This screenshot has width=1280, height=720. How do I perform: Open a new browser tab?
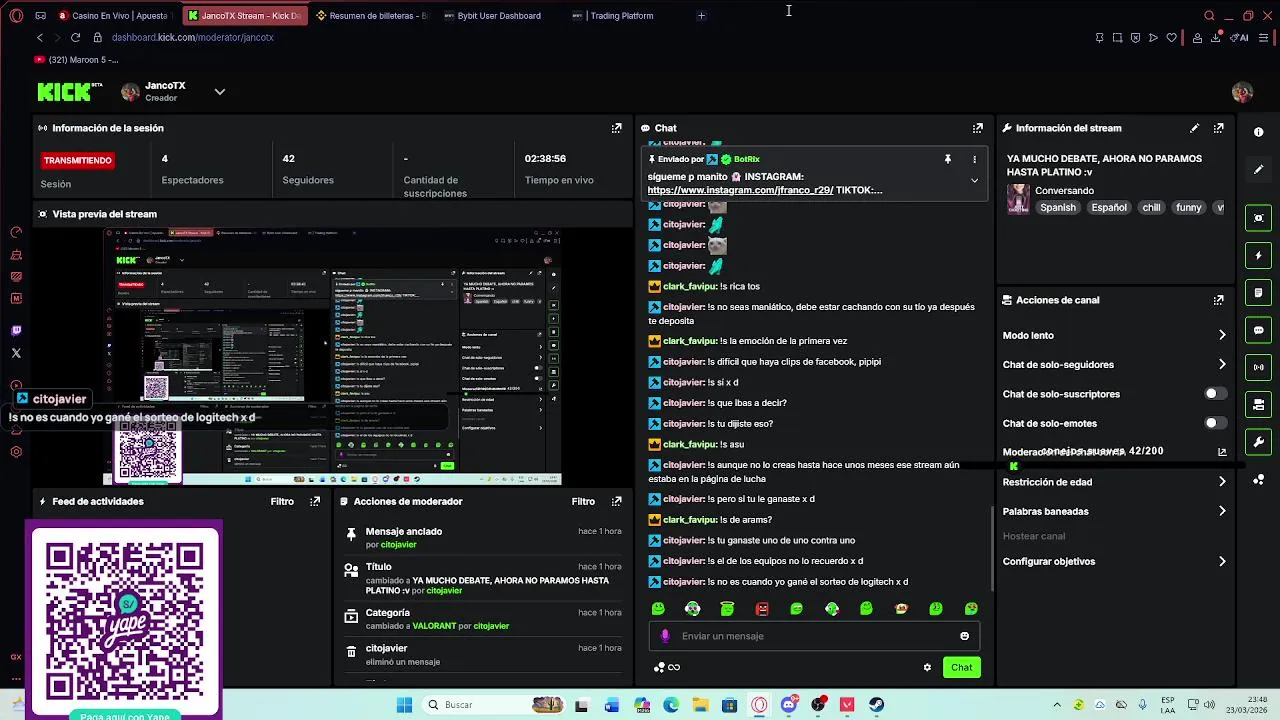click(x=701, y=15)
